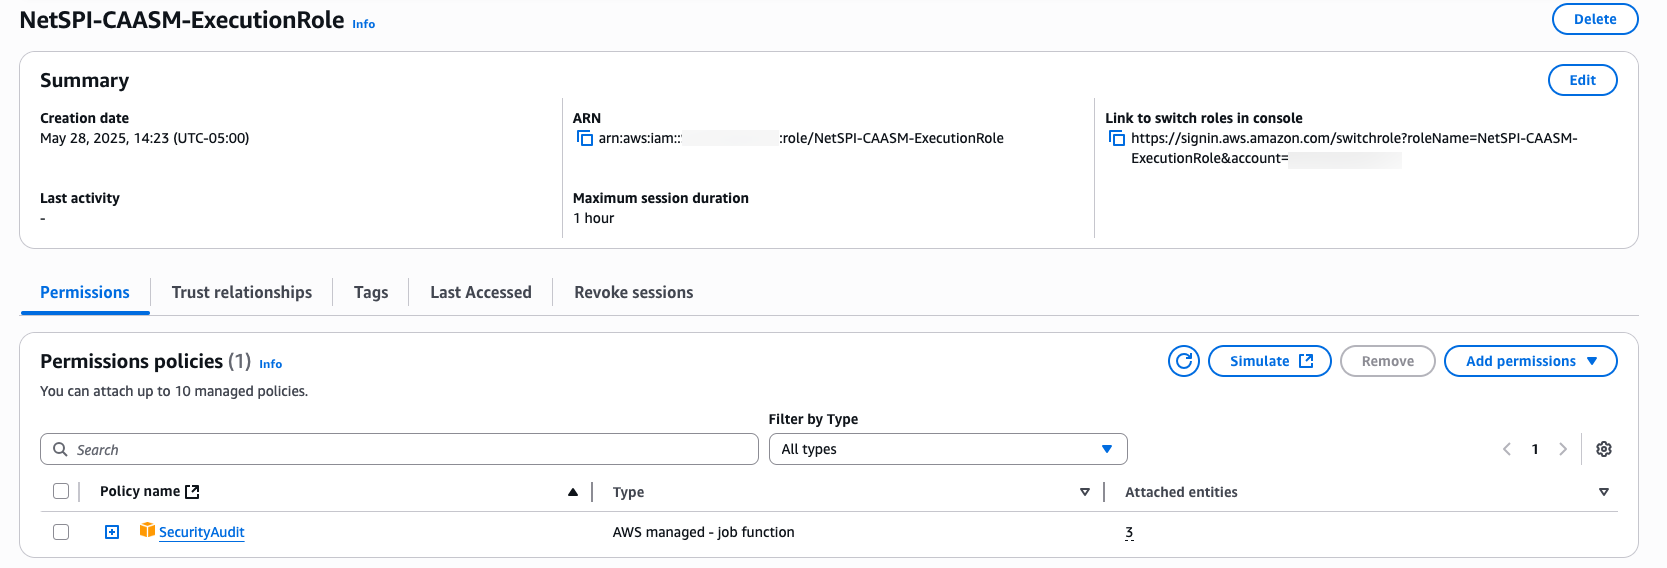The height and width of the screenshot is (568, 1667).
Task: Open the Filter by Type dropdown
Action: click(x=948, y=449)
